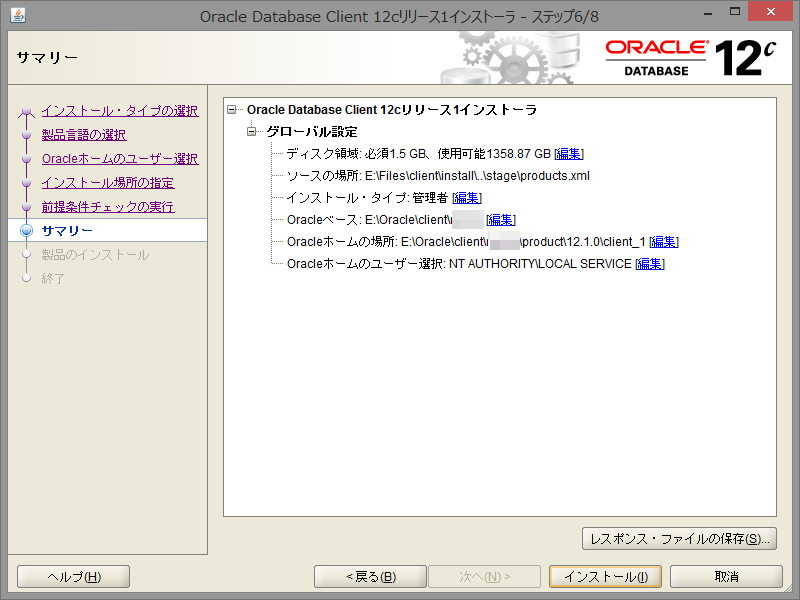Screen dimensions: 800x600
Task: Close the installer window
Action: [770, 12]
